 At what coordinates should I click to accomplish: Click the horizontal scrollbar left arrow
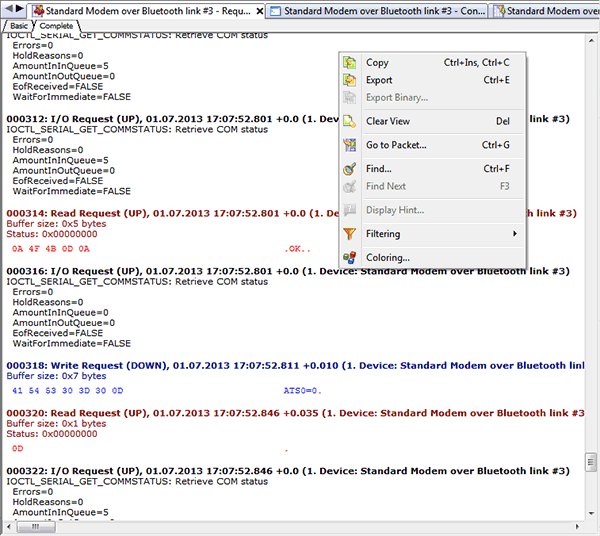tap(9, 527)
